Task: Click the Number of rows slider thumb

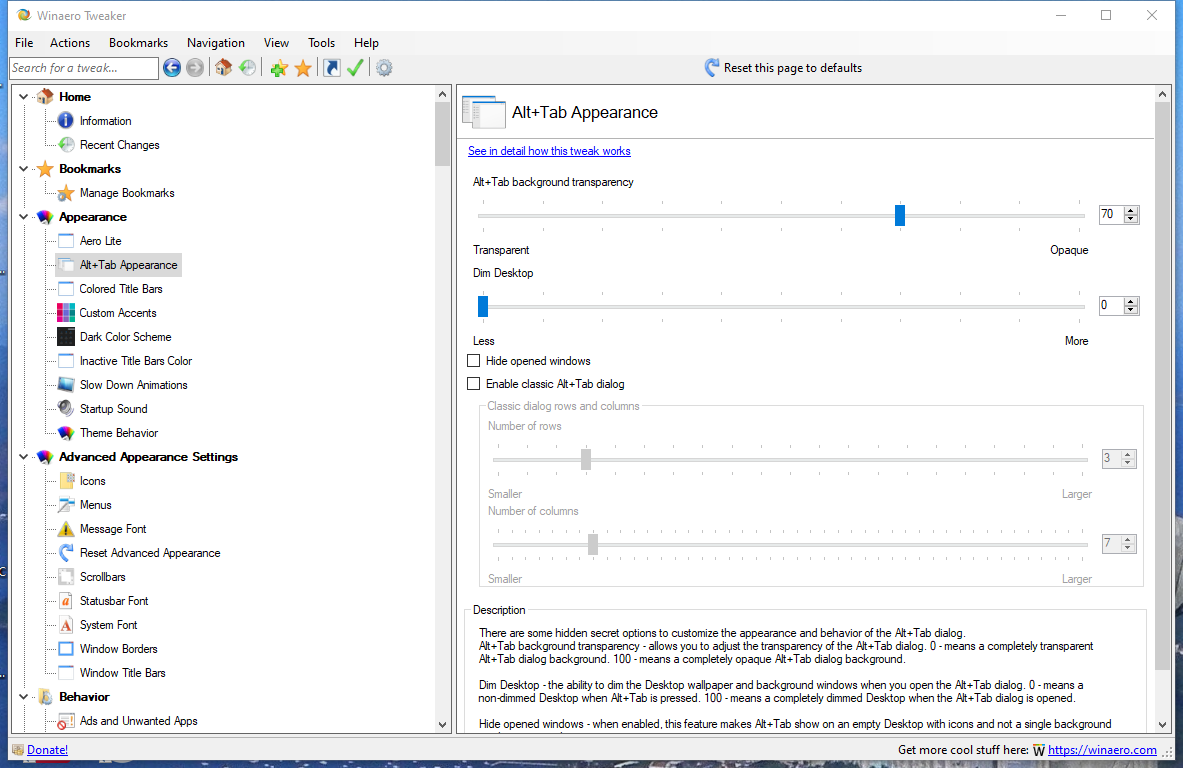Action: pos(585,459)
